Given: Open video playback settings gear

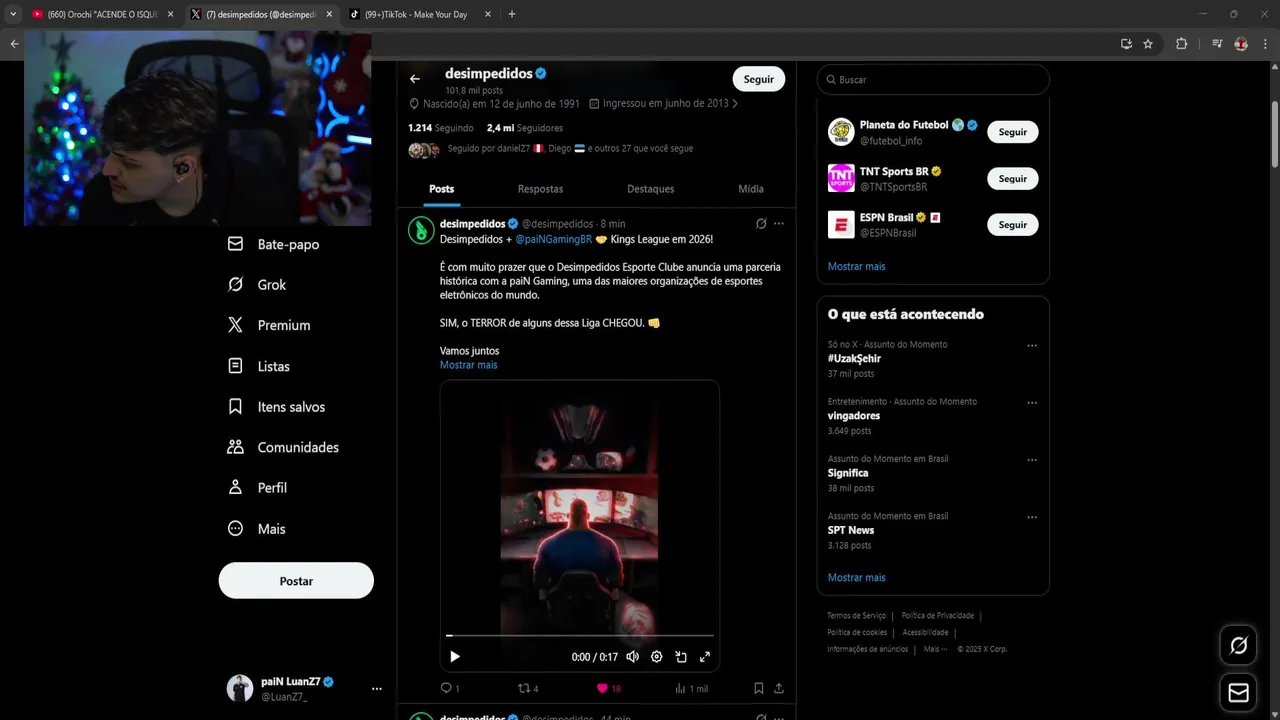Looking at the screenshot, I should coord(657,657).
